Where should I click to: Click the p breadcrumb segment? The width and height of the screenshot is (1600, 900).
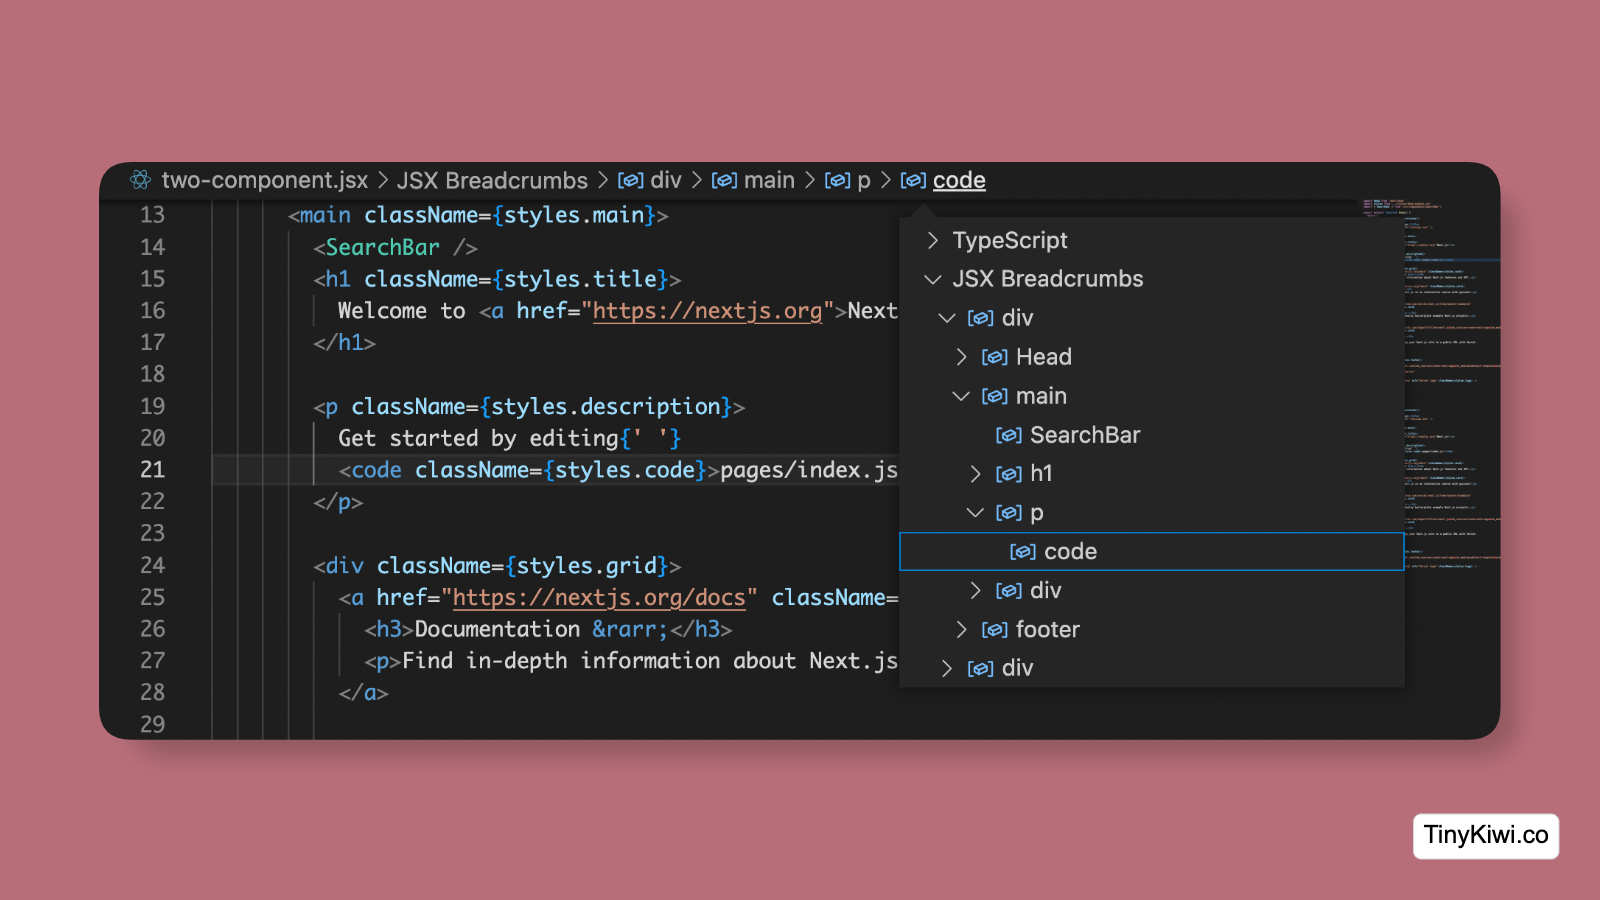[864, 181]
